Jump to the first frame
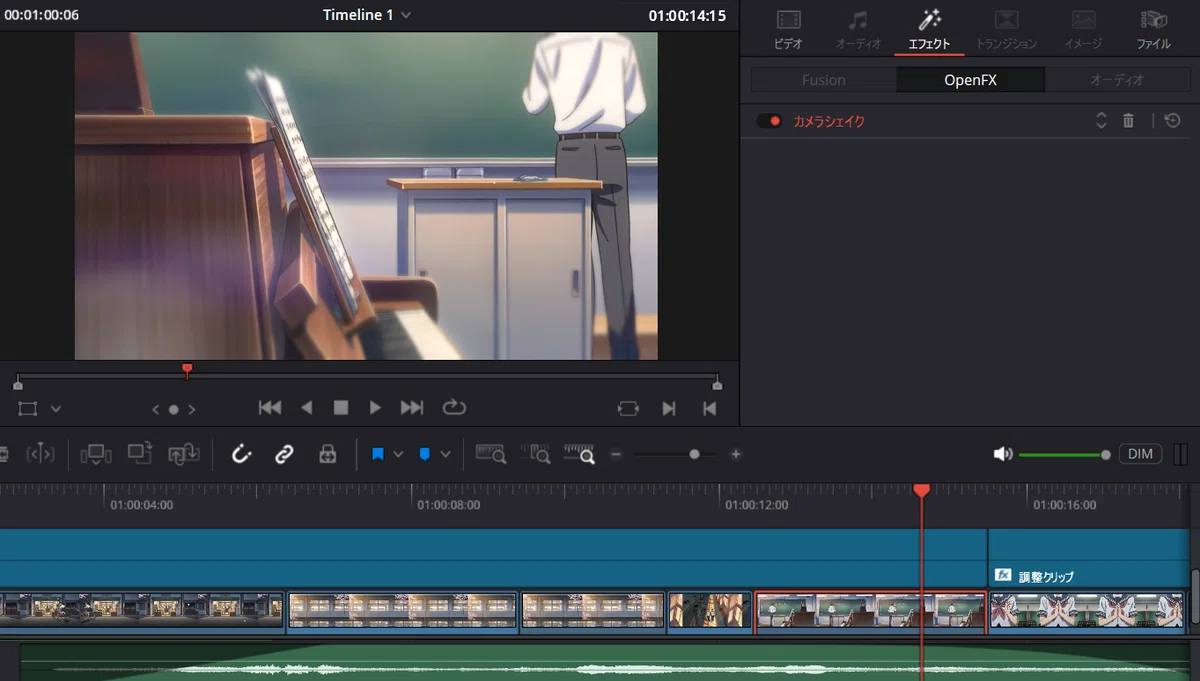The image size is (1200, 681). click(270, 408)
